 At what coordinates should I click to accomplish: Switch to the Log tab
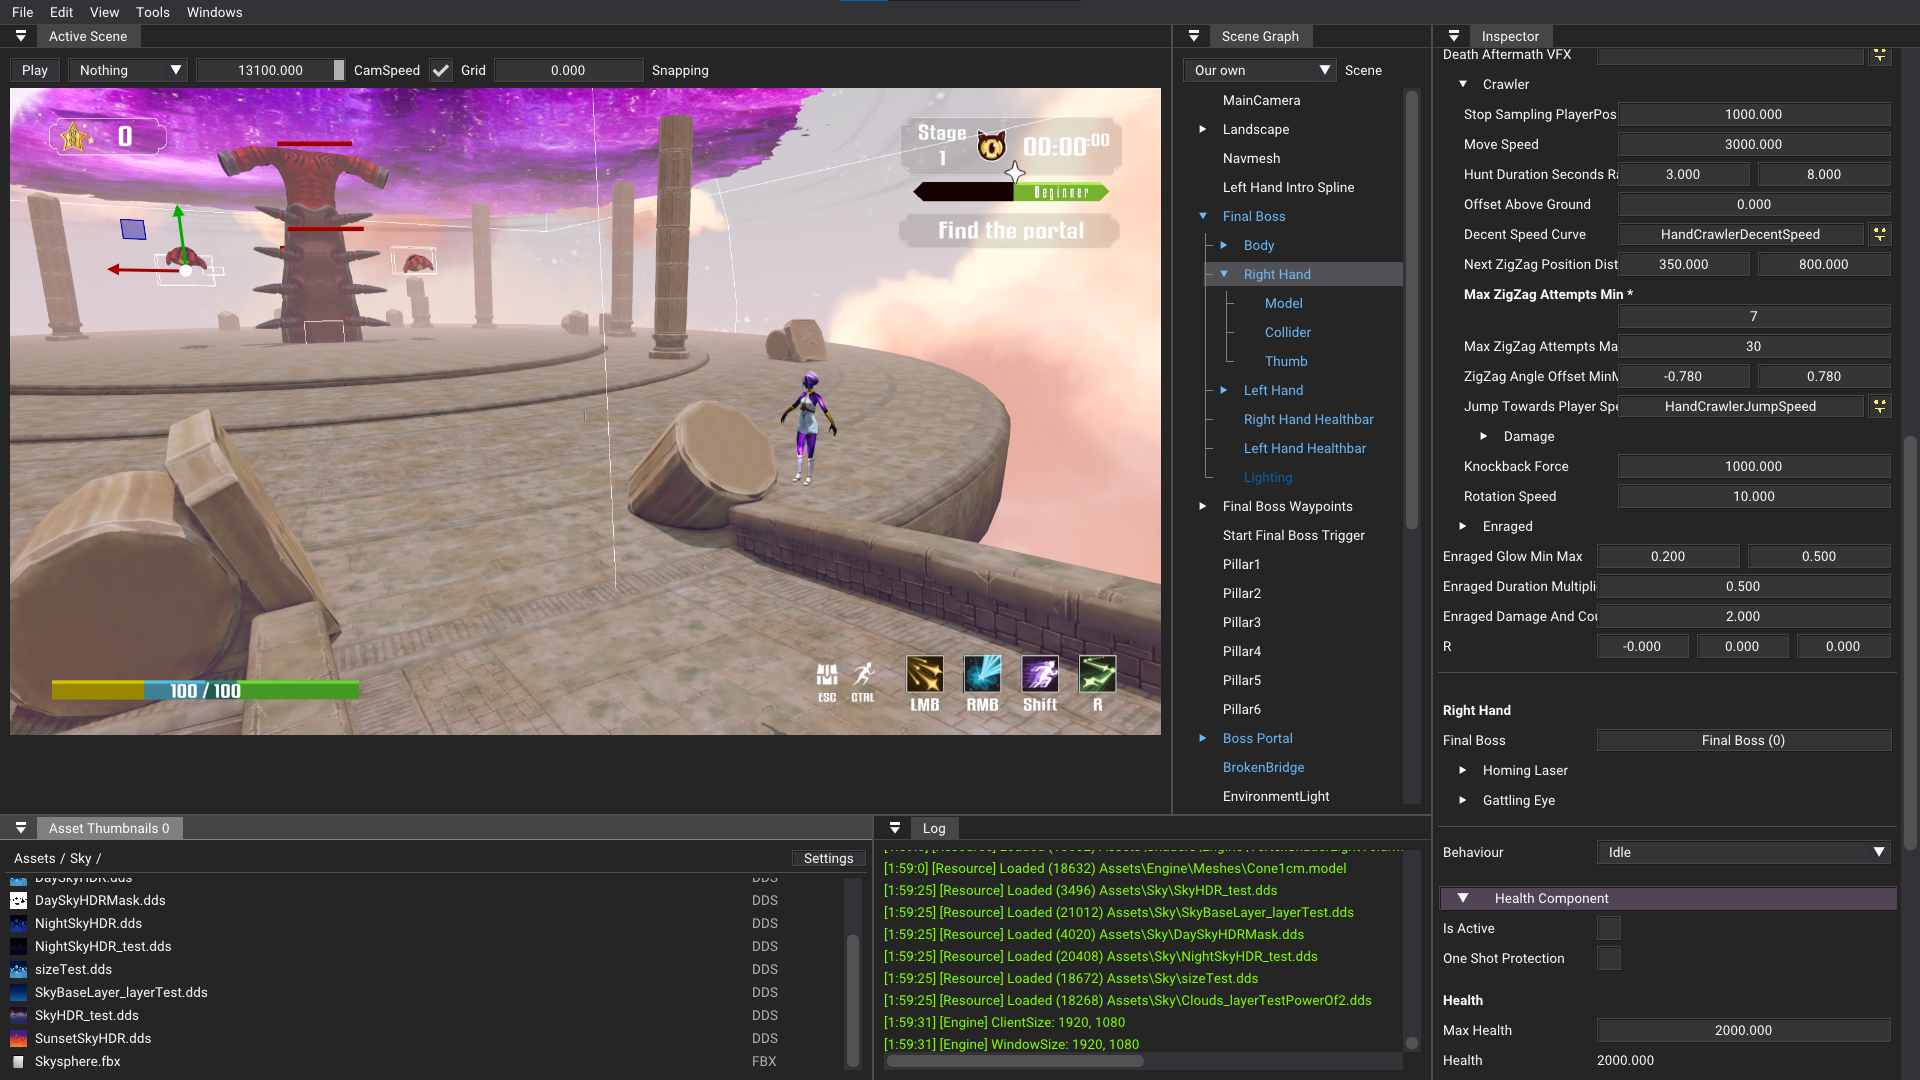(934, 828)
